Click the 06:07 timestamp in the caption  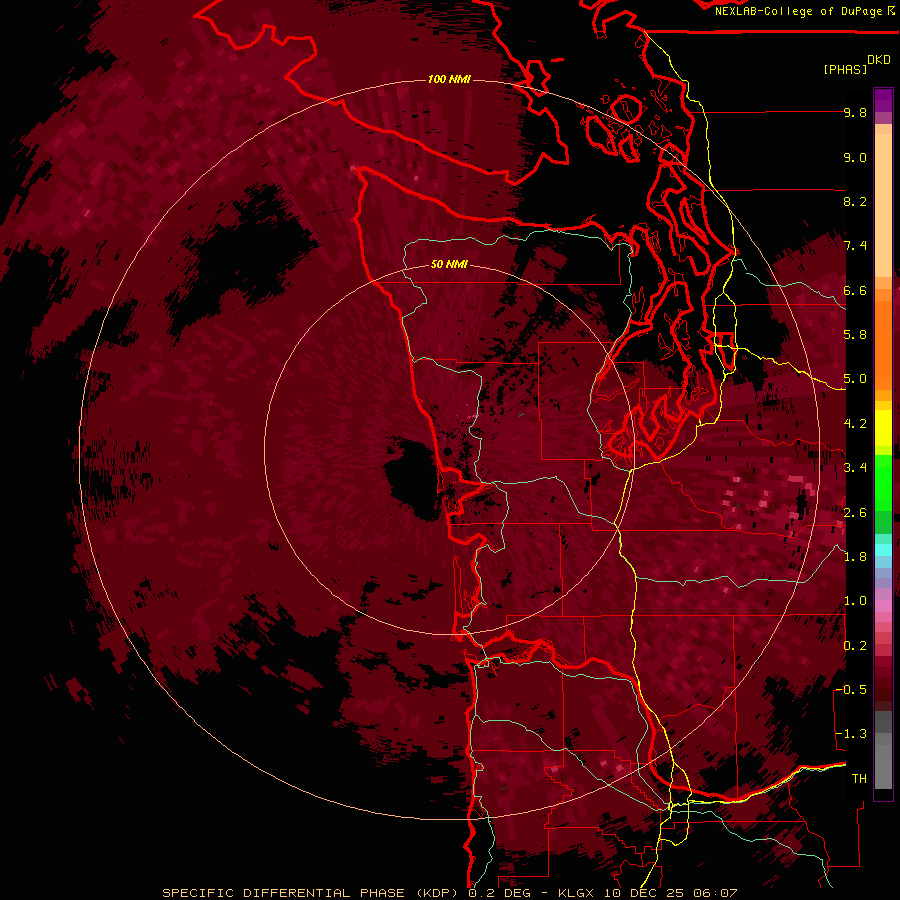click(715, 893)
